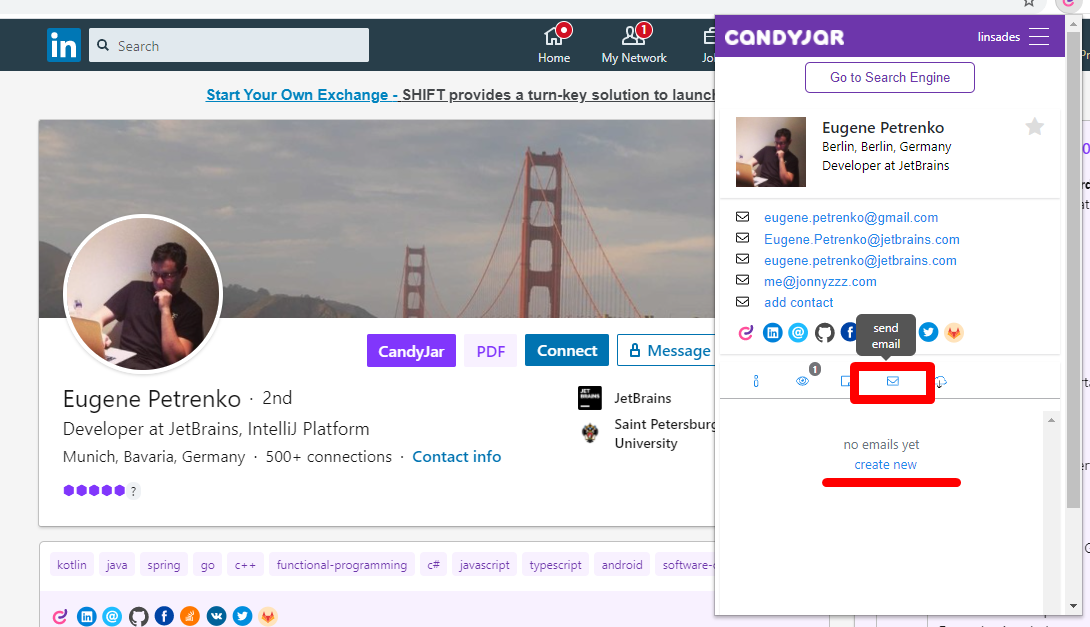Open Stack Overflow icon in bottom row
The image size is (1090, 627).
pyautogui.click(x=190, y=616)
